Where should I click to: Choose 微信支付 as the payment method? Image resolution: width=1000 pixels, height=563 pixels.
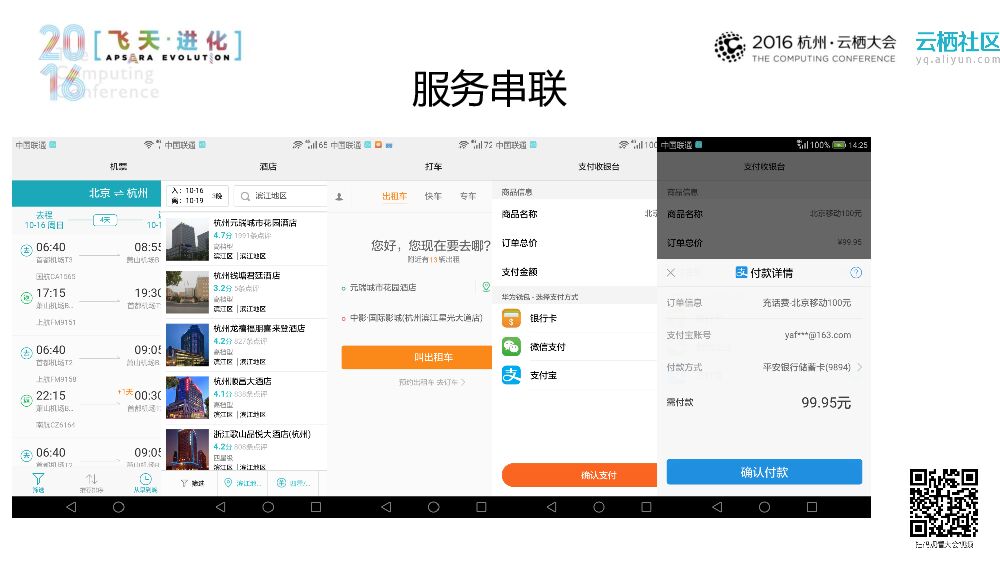pos(574,347)
